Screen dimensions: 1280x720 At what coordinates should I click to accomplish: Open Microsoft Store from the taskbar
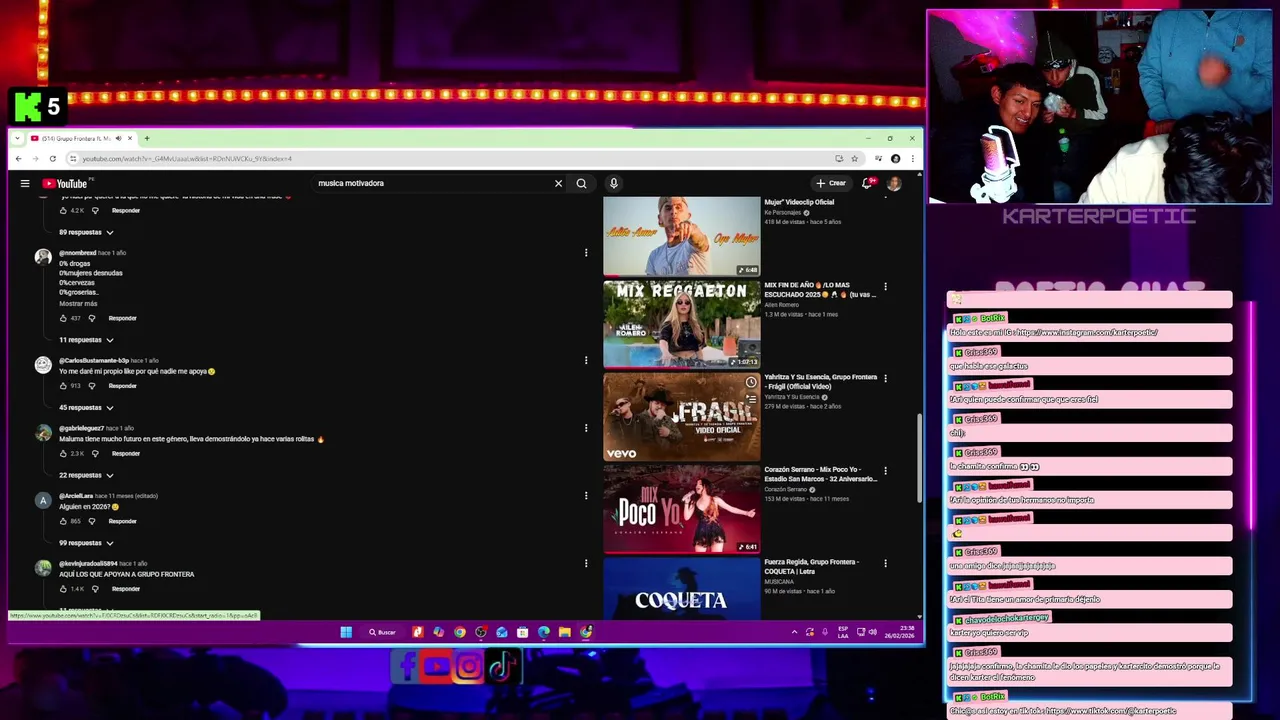[x=523, y=632]
